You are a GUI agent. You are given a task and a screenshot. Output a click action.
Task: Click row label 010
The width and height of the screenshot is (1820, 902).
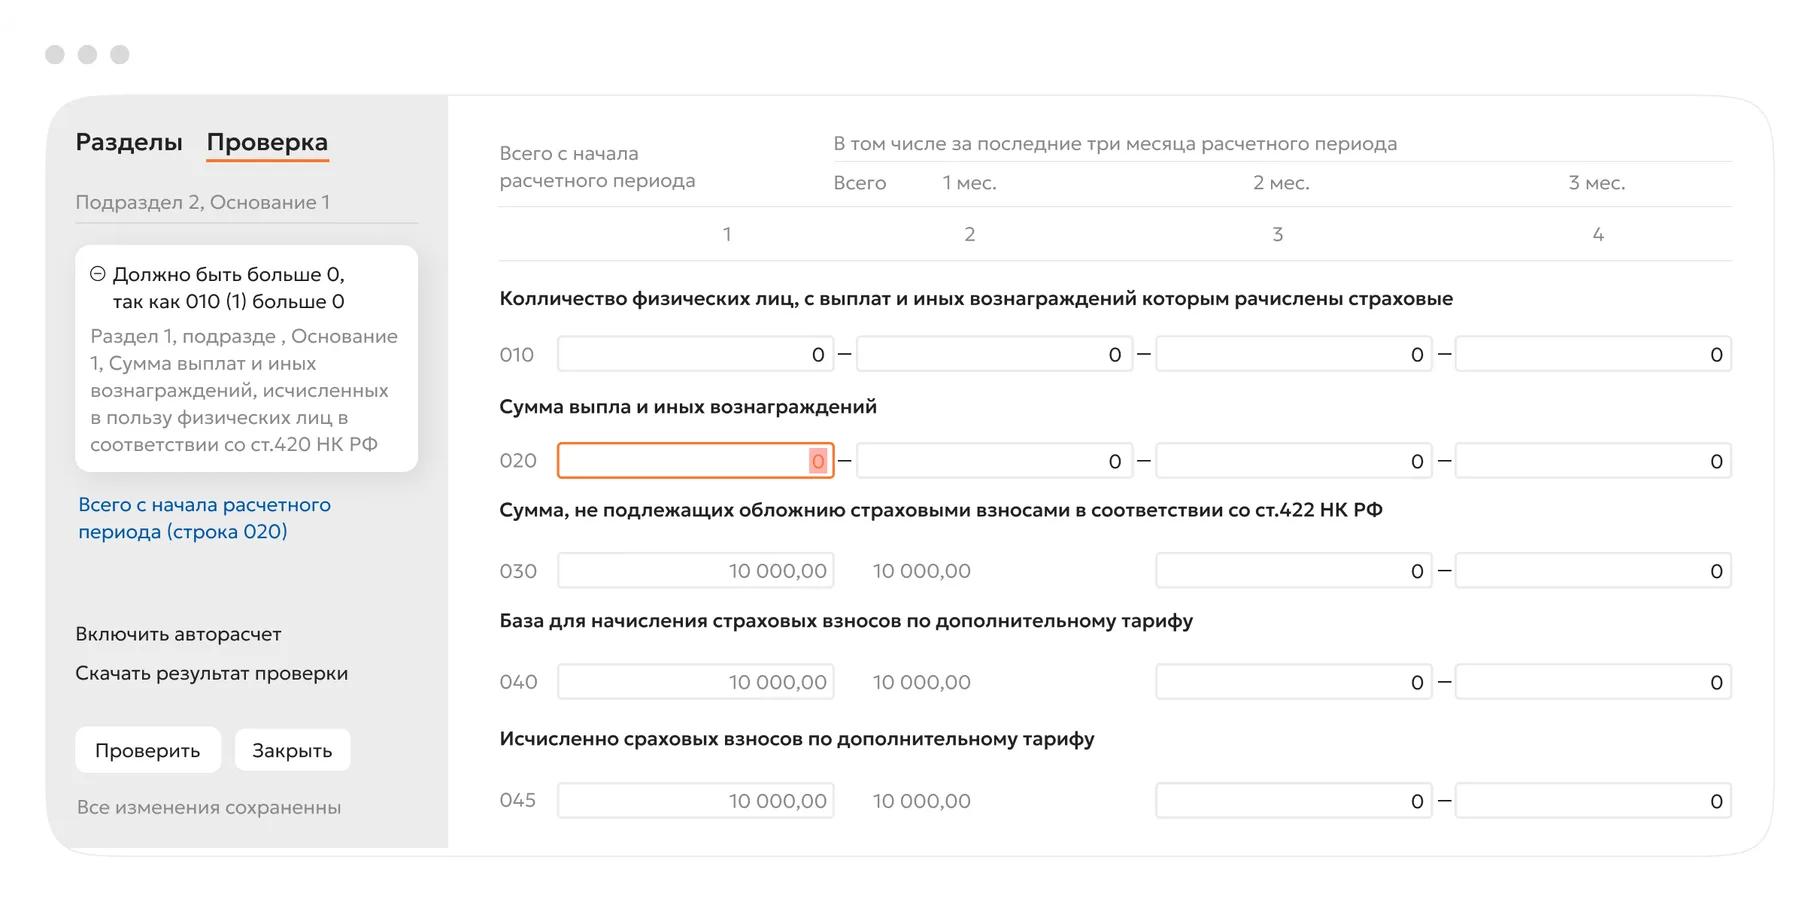coord(517,354)
